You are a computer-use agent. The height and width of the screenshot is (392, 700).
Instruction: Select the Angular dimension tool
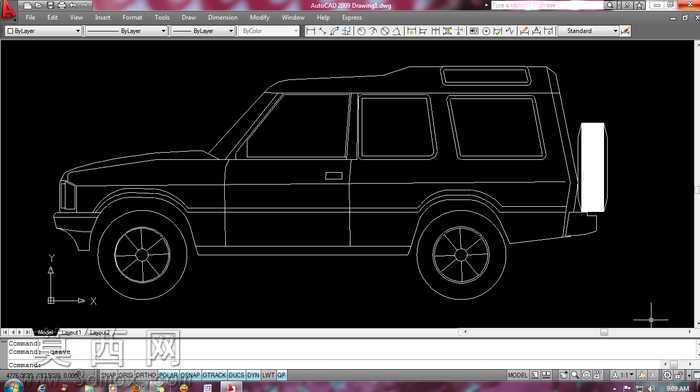[x=396, y=31]
